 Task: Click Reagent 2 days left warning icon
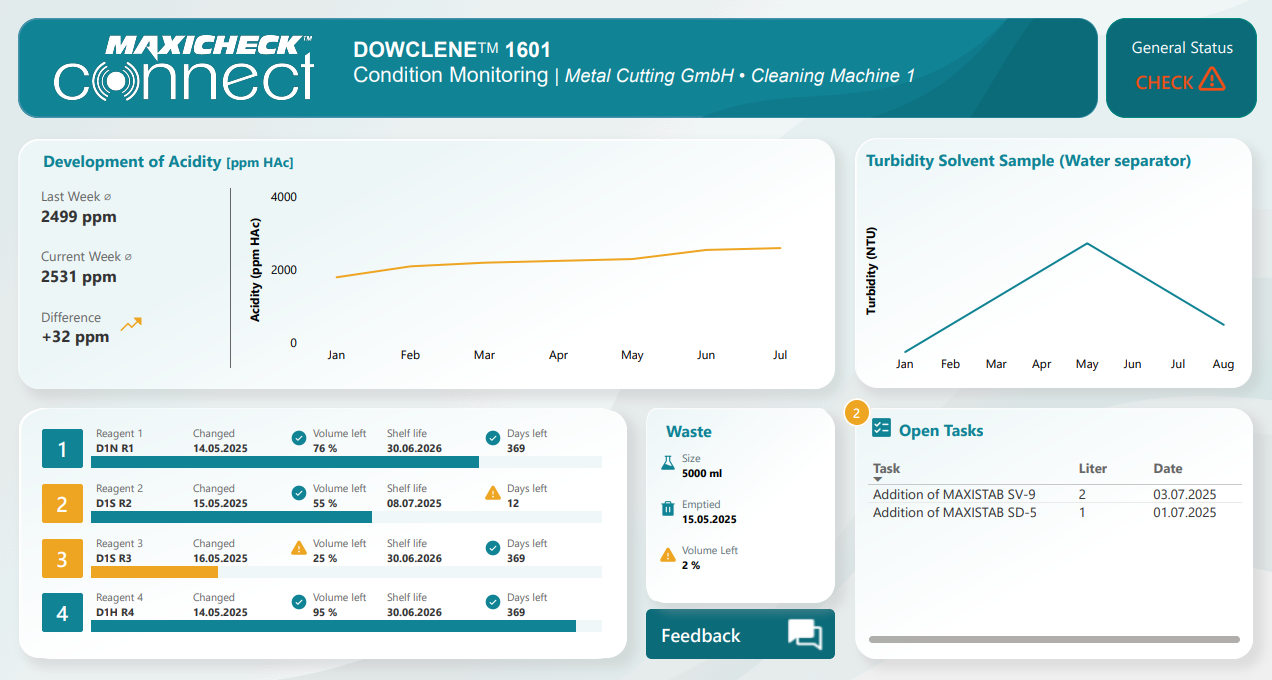coord(492,493)
